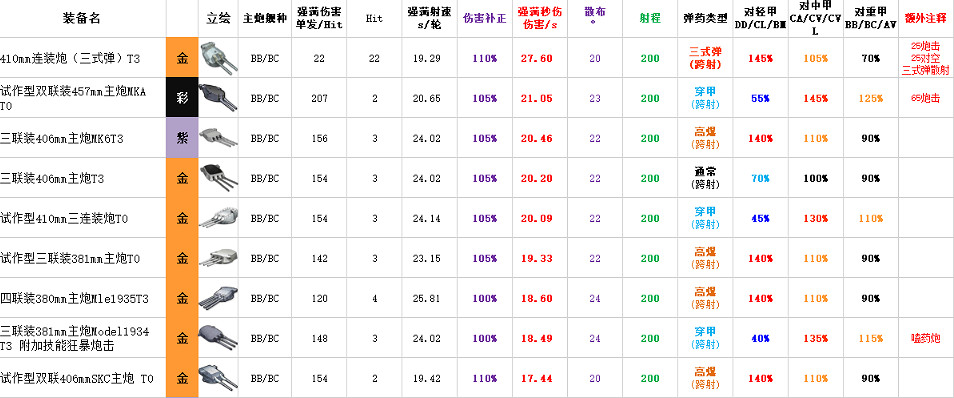Viewport: 954px width, 398px height.
Task: Click the 135% medium armor value
Action: [x=815, y=338]
